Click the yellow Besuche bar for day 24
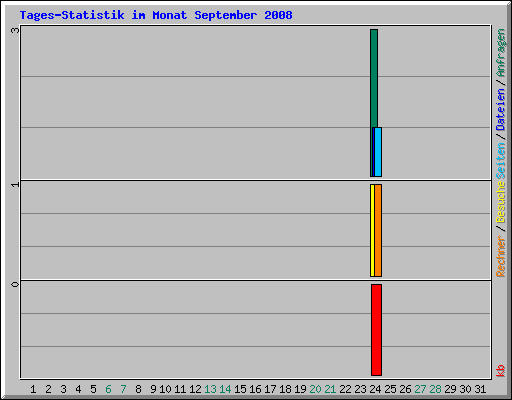The image size is (512, 400). coord(372,230)
